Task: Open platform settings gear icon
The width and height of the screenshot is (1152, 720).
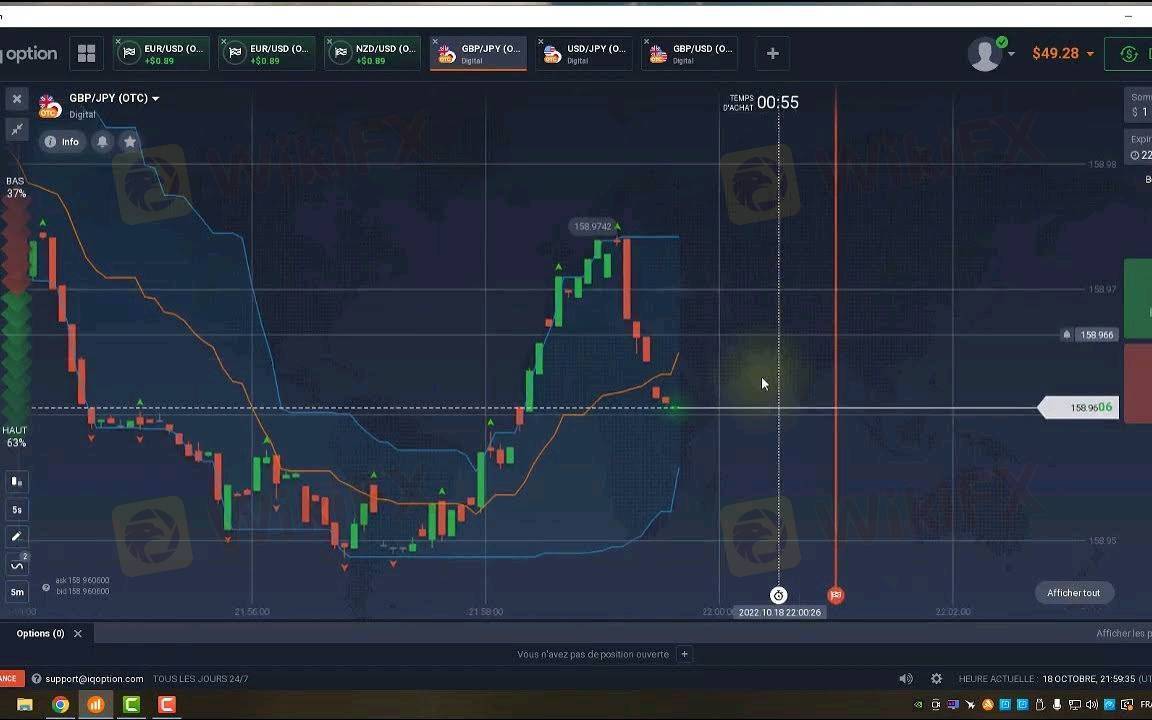Action: pos(937,679)
